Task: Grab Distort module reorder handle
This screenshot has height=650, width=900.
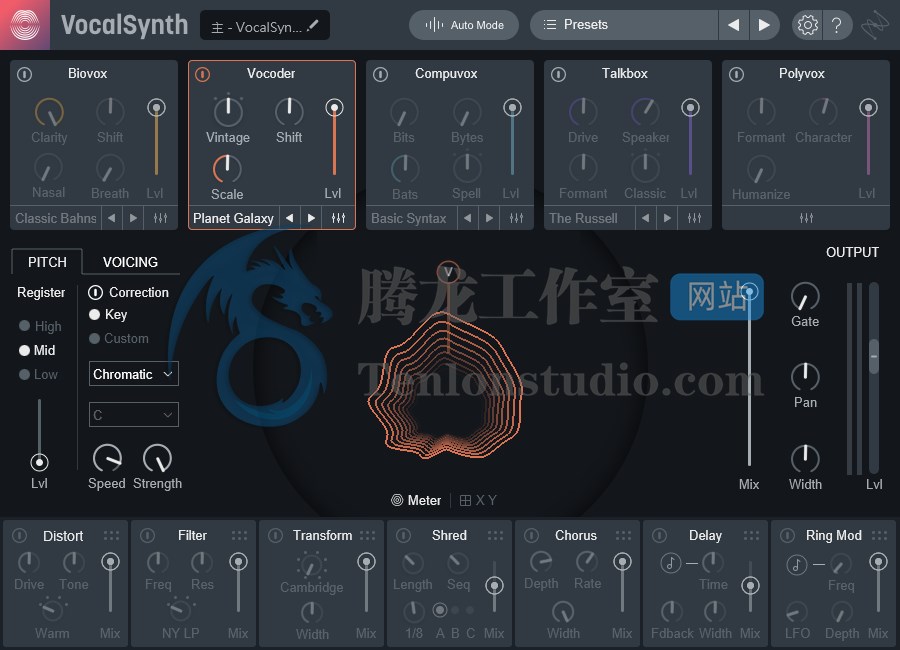Action: [x=111, y=535]
